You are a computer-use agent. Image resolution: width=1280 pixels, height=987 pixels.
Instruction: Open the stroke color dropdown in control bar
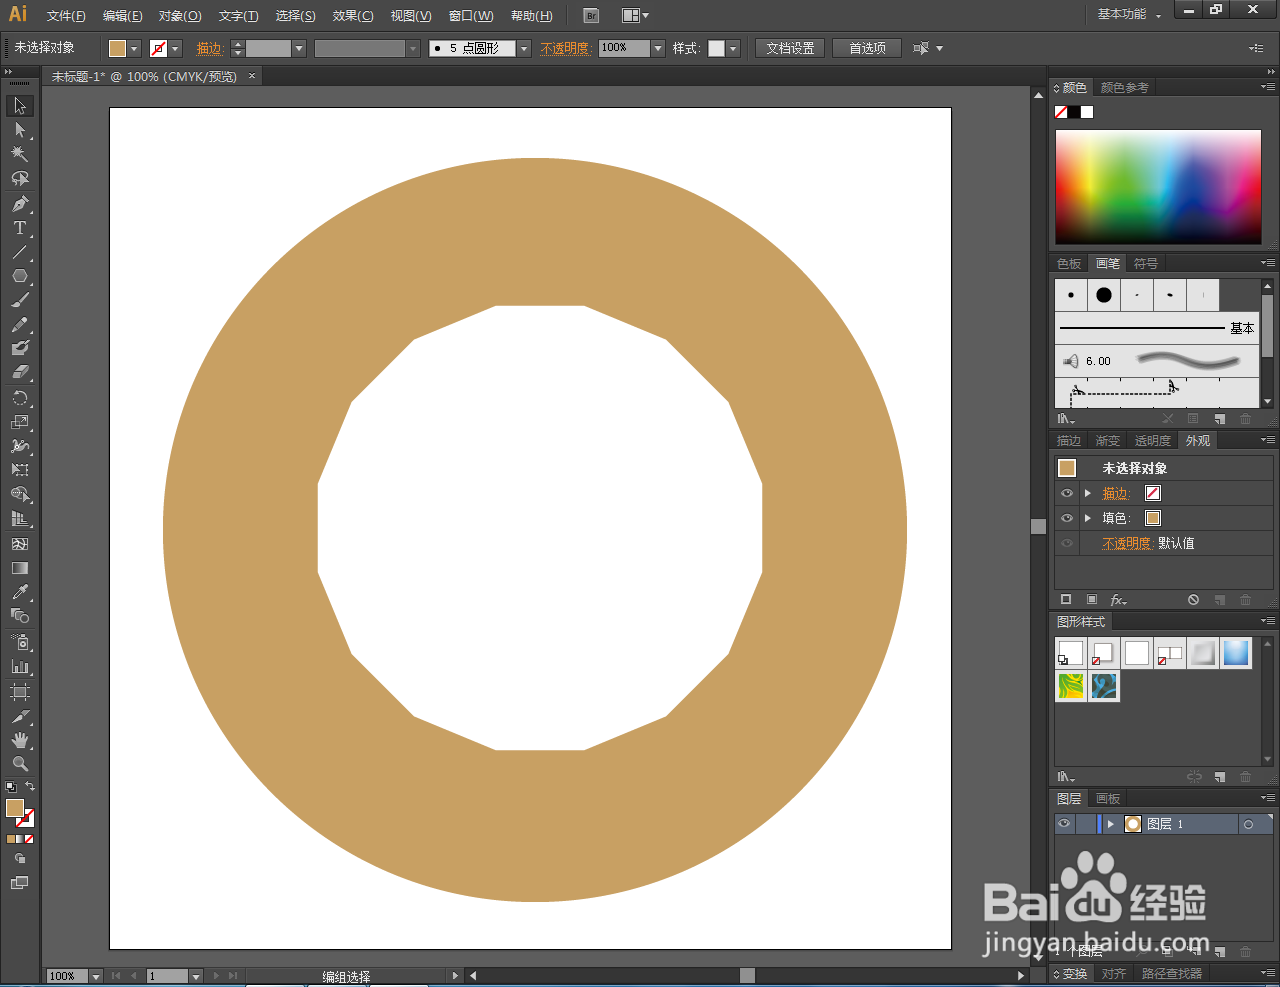coord(175,48)
